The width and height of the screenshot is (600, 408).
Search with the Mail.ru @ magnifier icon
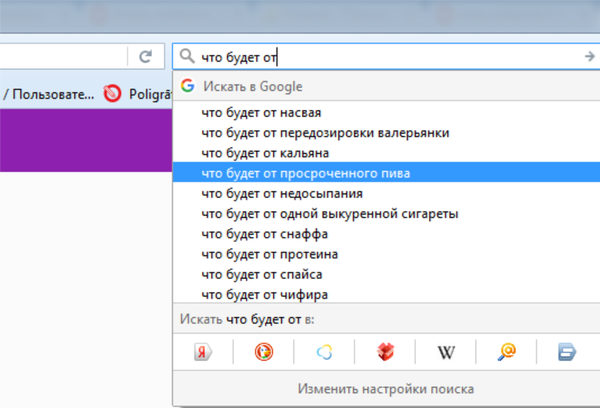coord(507,351)
